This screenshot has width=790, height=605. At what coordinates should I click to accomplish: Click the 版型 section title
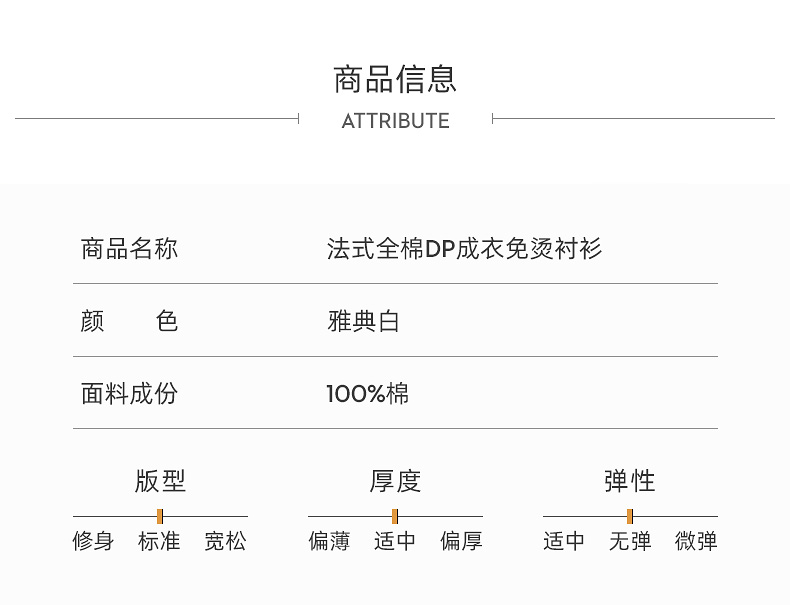pyautogui.click(x=160, y=481)
